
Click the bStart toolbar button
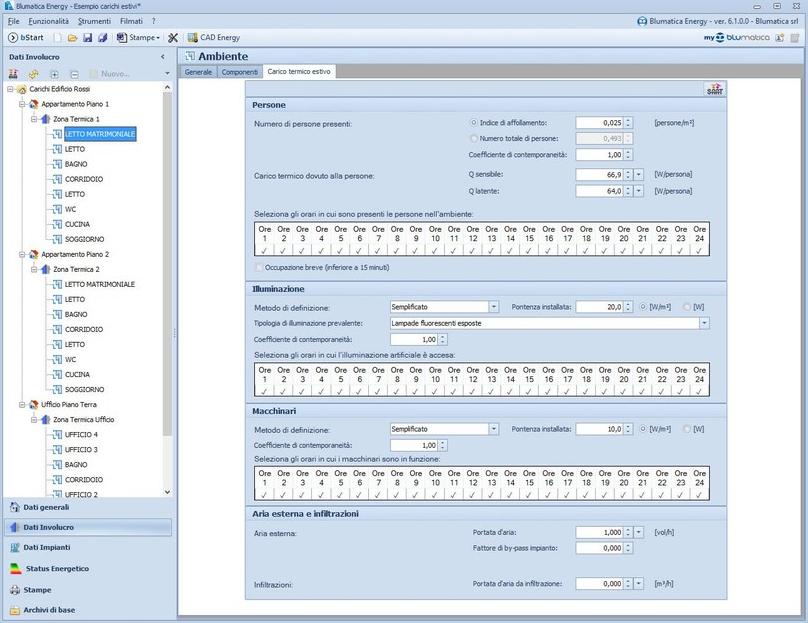[27, 38]
